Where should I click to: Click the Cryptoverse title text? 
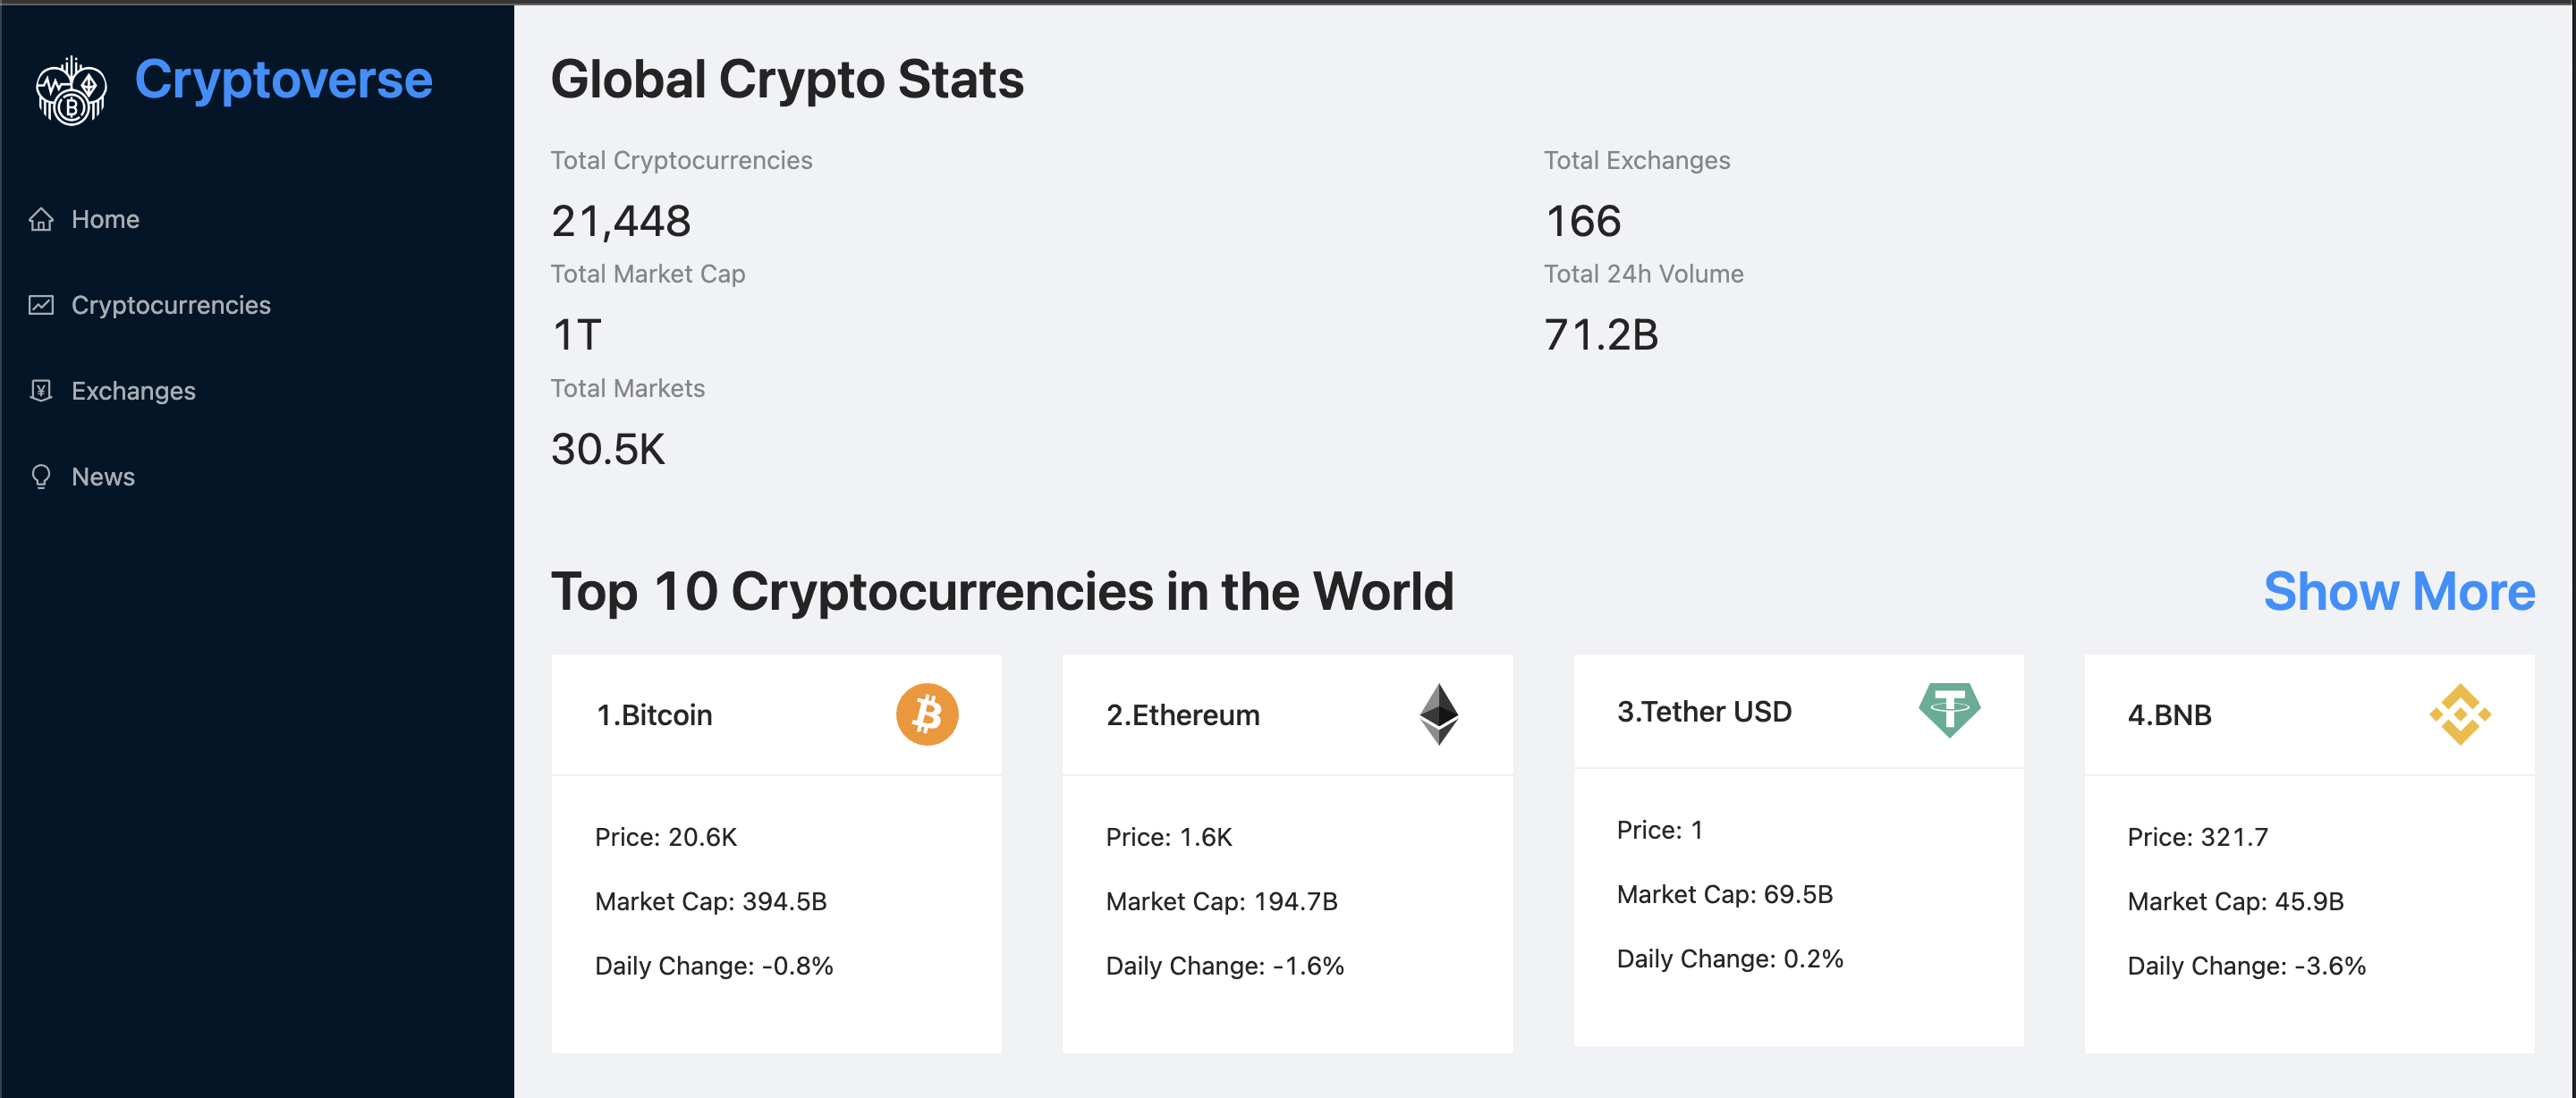(285, 80)
